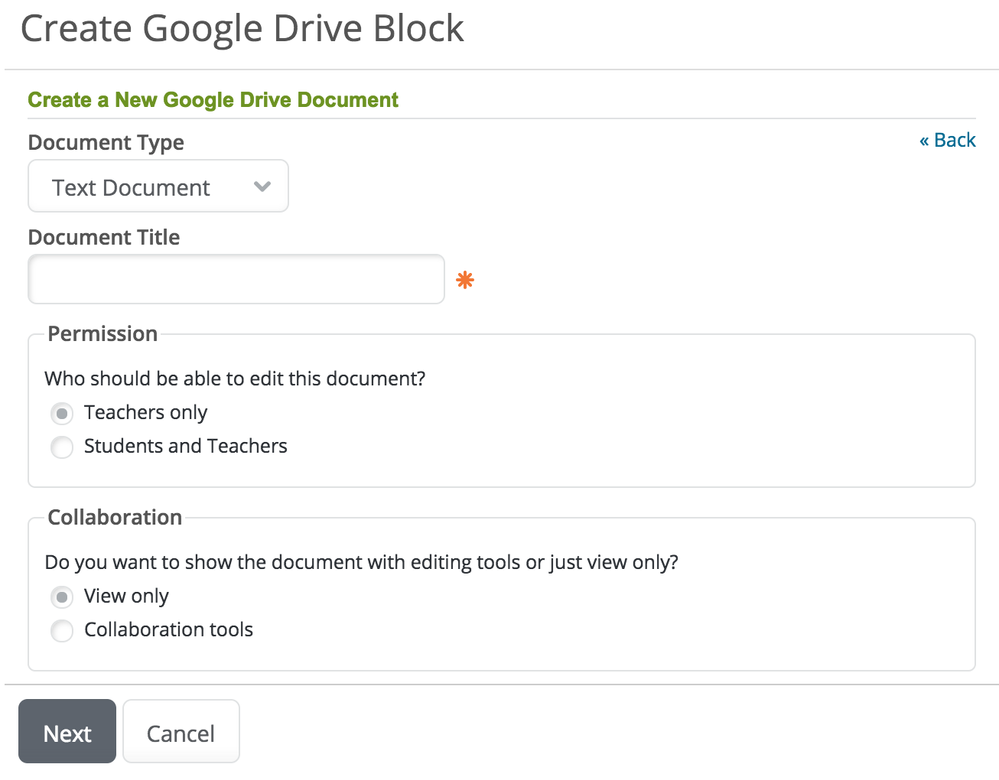Click the orange required asterisk icon
Image resolution: width=999 pixels, height=780 pixels.
(465, 281)
